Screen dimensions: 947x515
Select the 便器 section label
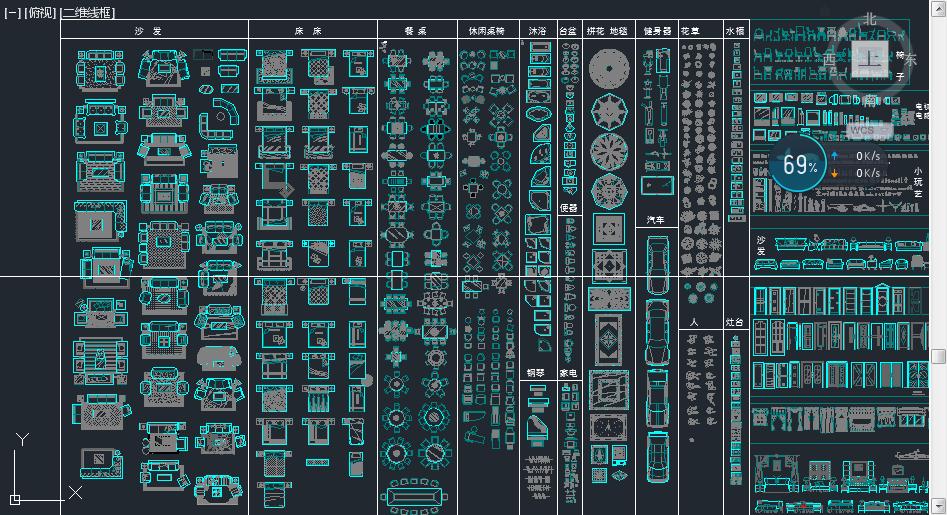[568, 208]
